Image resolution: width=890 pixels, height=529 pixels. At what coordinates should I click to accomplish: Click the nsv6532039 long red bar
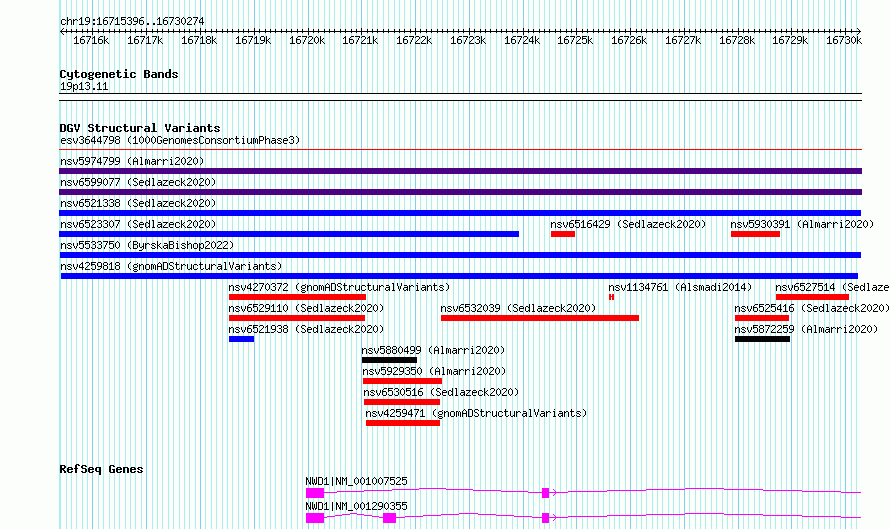pyautogui.click(x=540, y=318)
